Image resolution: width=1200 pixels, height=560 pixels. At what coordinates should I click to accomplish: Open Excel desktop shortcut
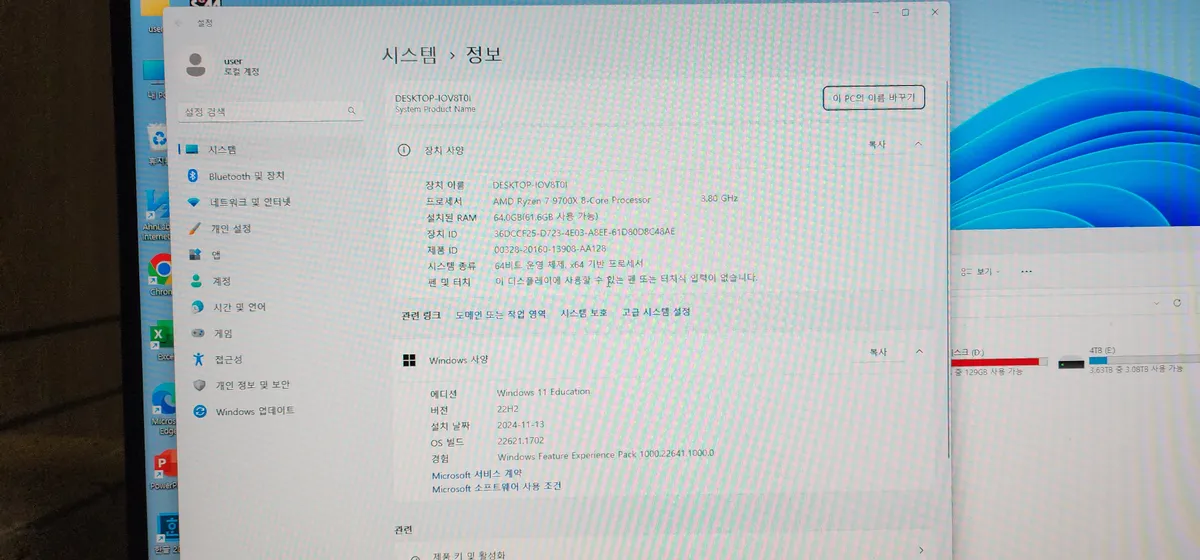161,337
